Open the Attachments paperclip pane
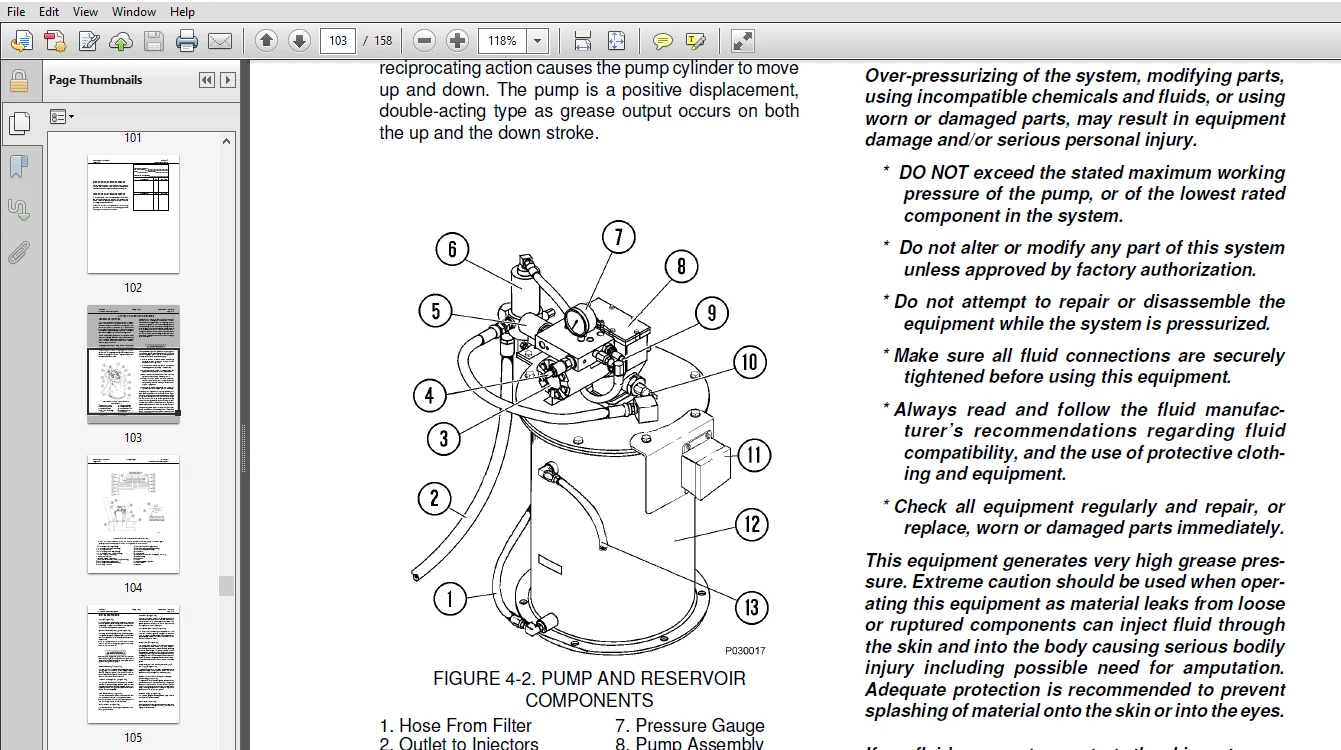Screen dimensions: 1341x750 point(18,251)
